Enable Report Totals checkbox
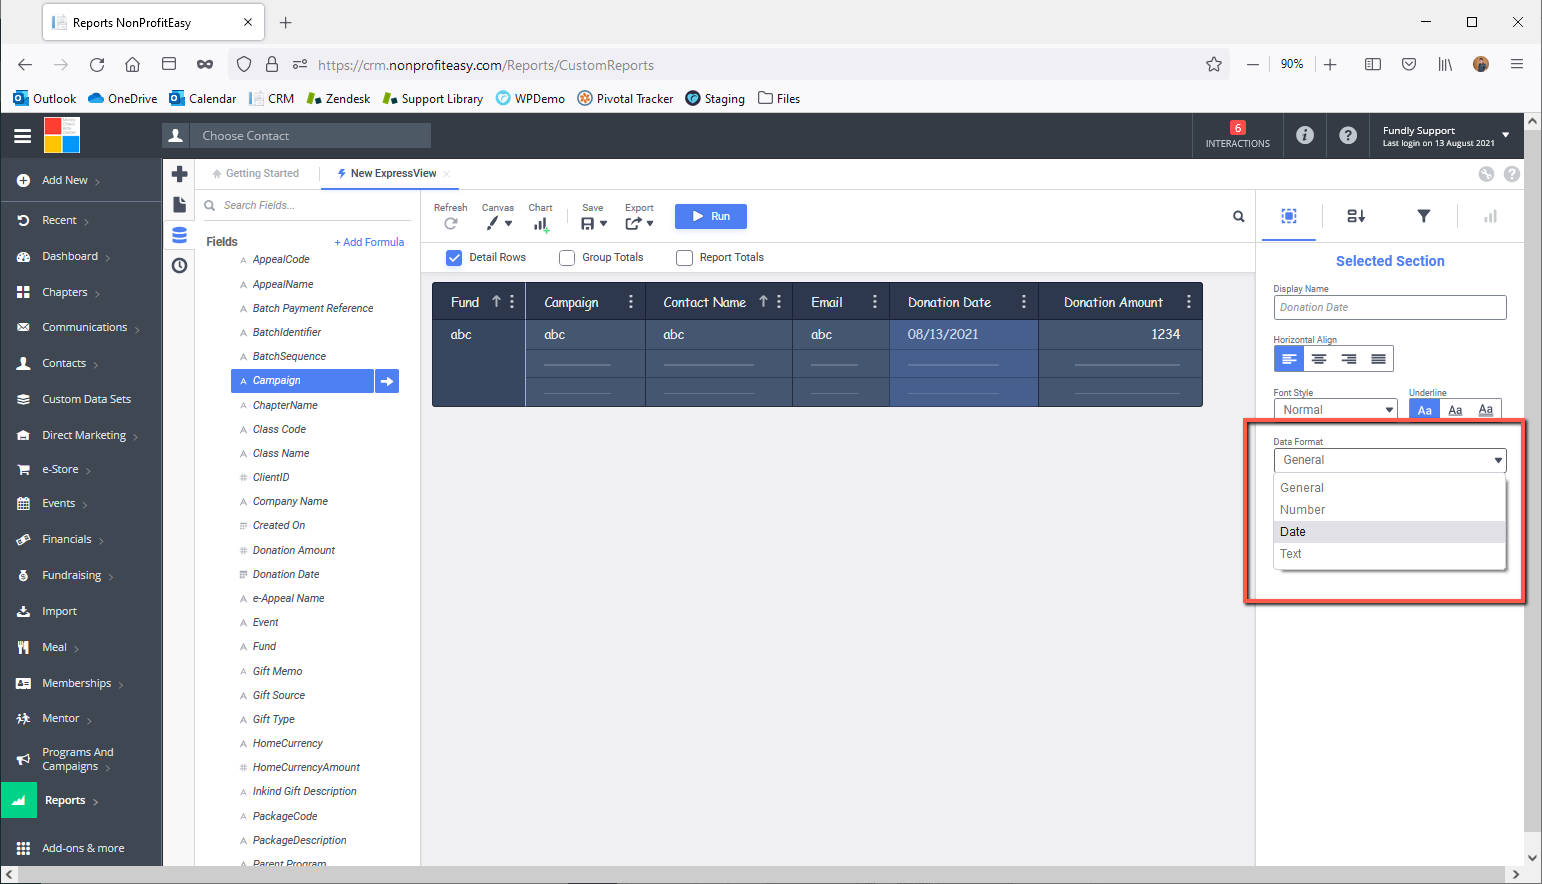Viewport: 1542px width, 884px height. [x=684, y=258]
